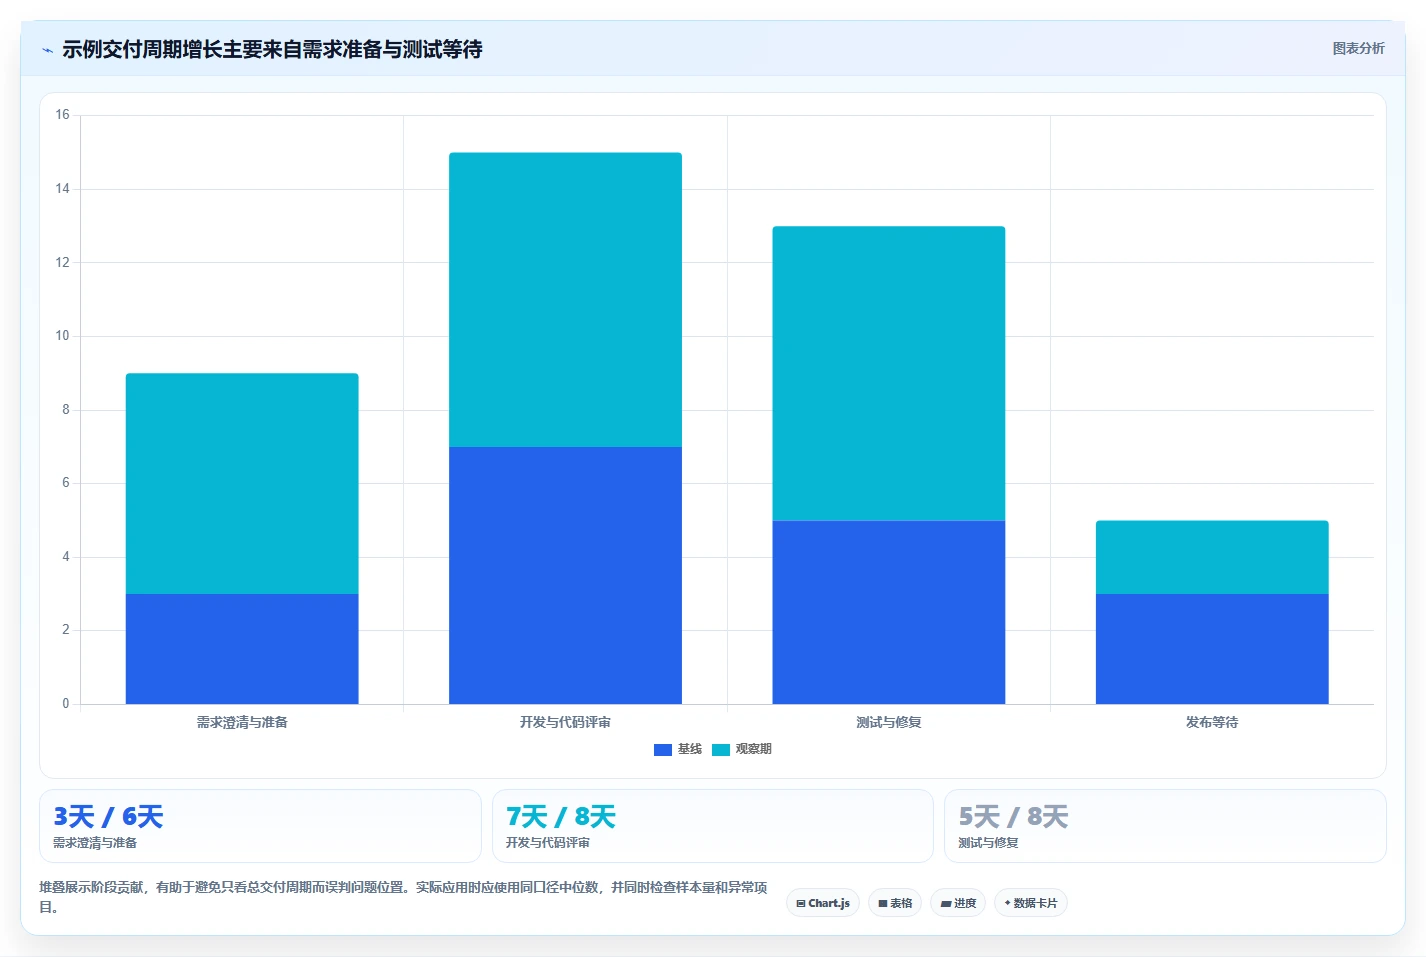Click the 基线 blue bar segment for 需求澄清与准备

242,649
